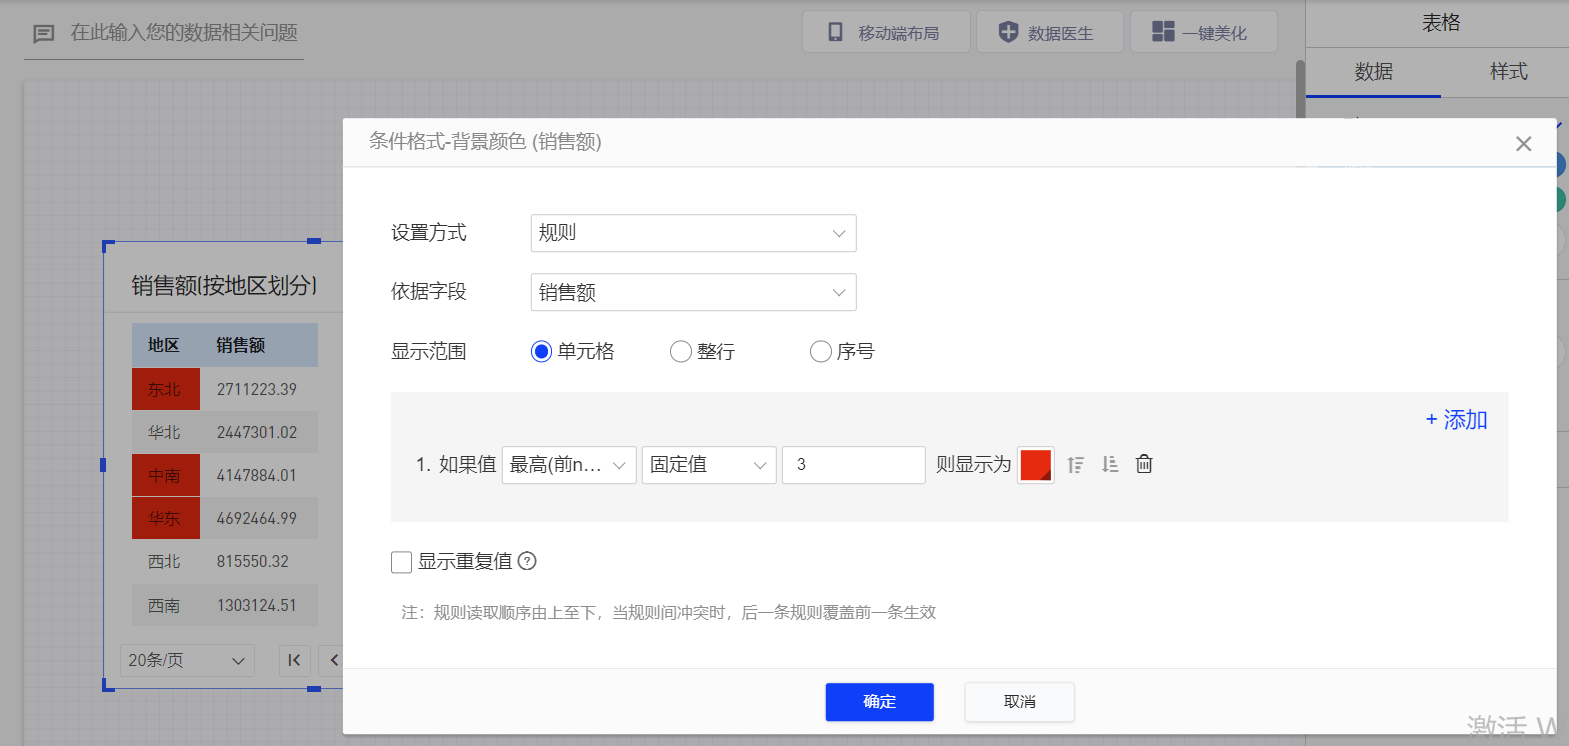Screen dimensions: 1569x746
Task: Apply 一键美化 beautify tool
Action: pyautogui.click(x=1202, y=32)
